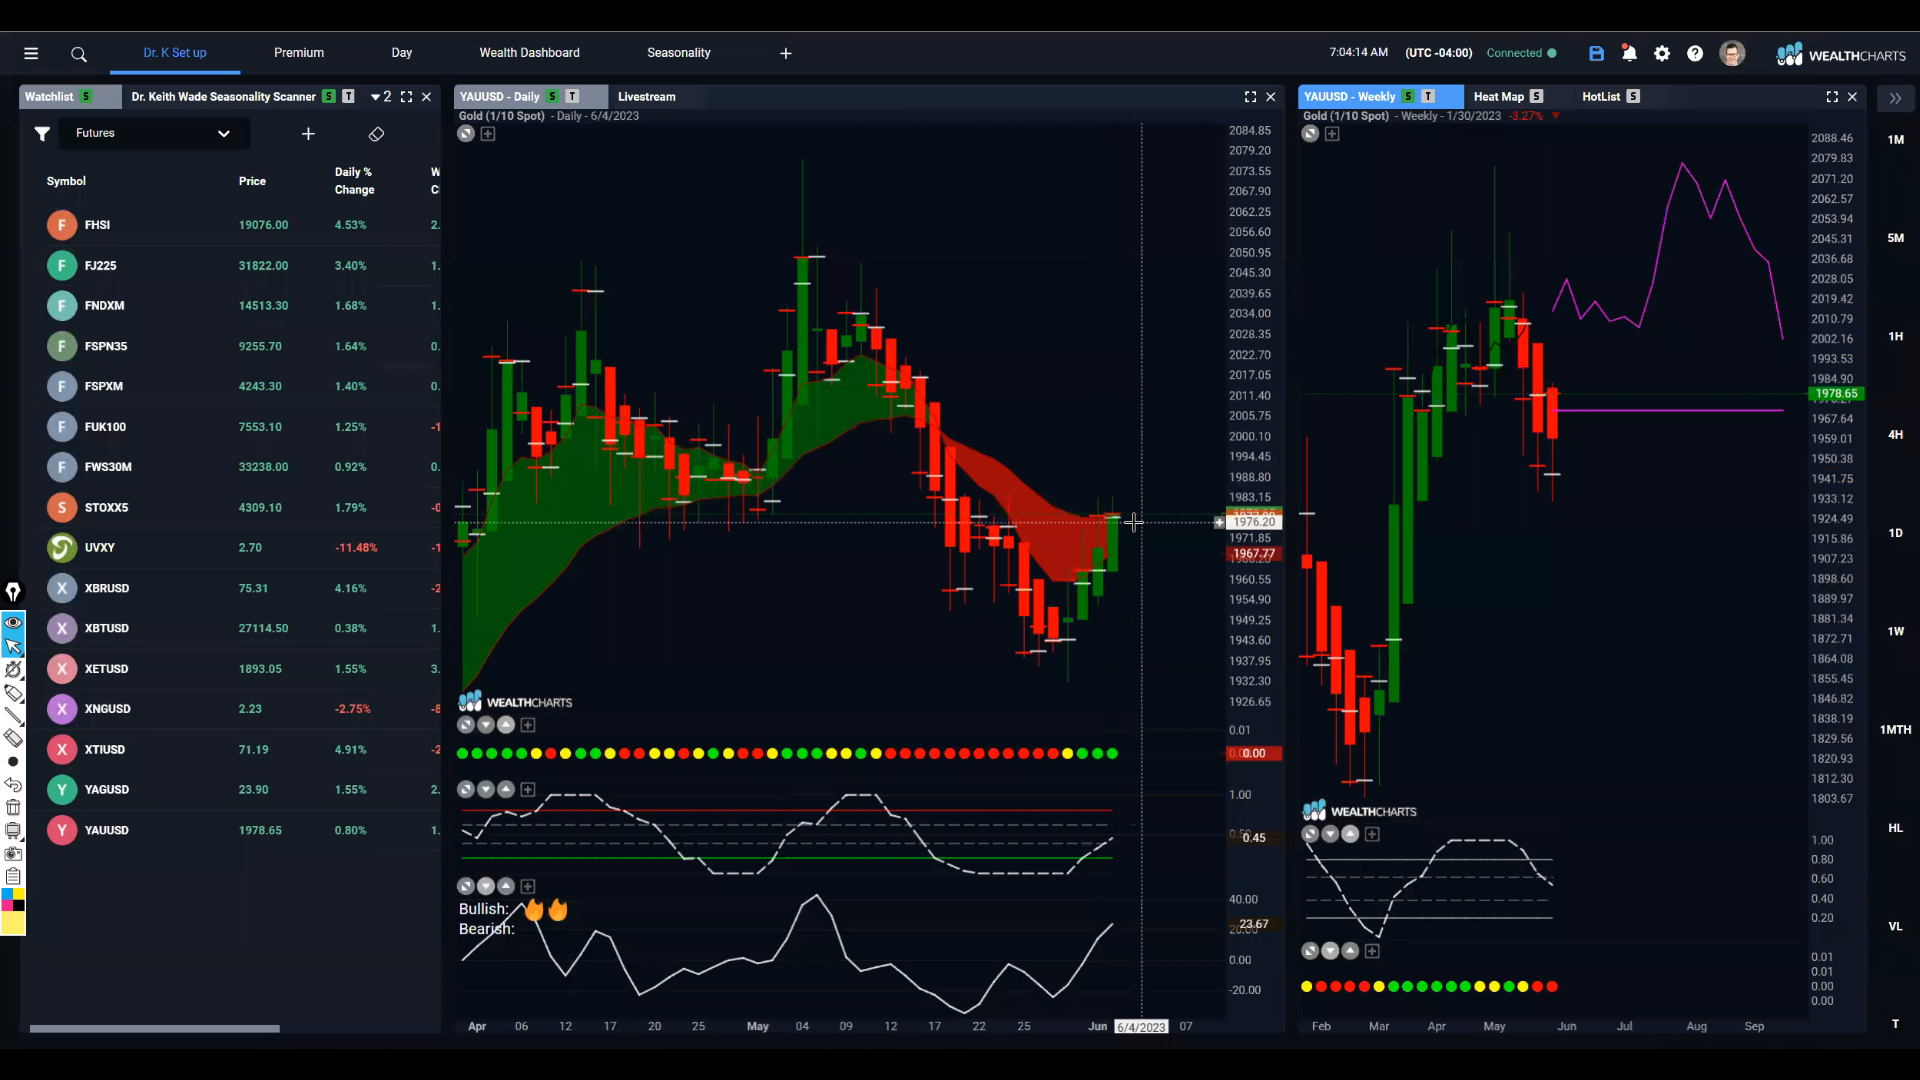
Task: Open the user profile avatar
Action: pos(1732,54)
